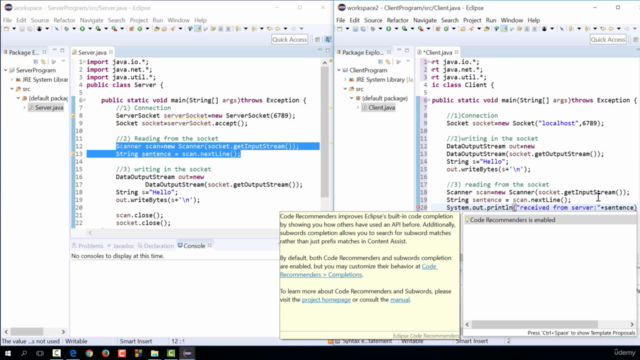Open perspective icon beside Server Quick Access
Image resolution: width=640 pixels, height=360 pixels.
coord(318,39)
